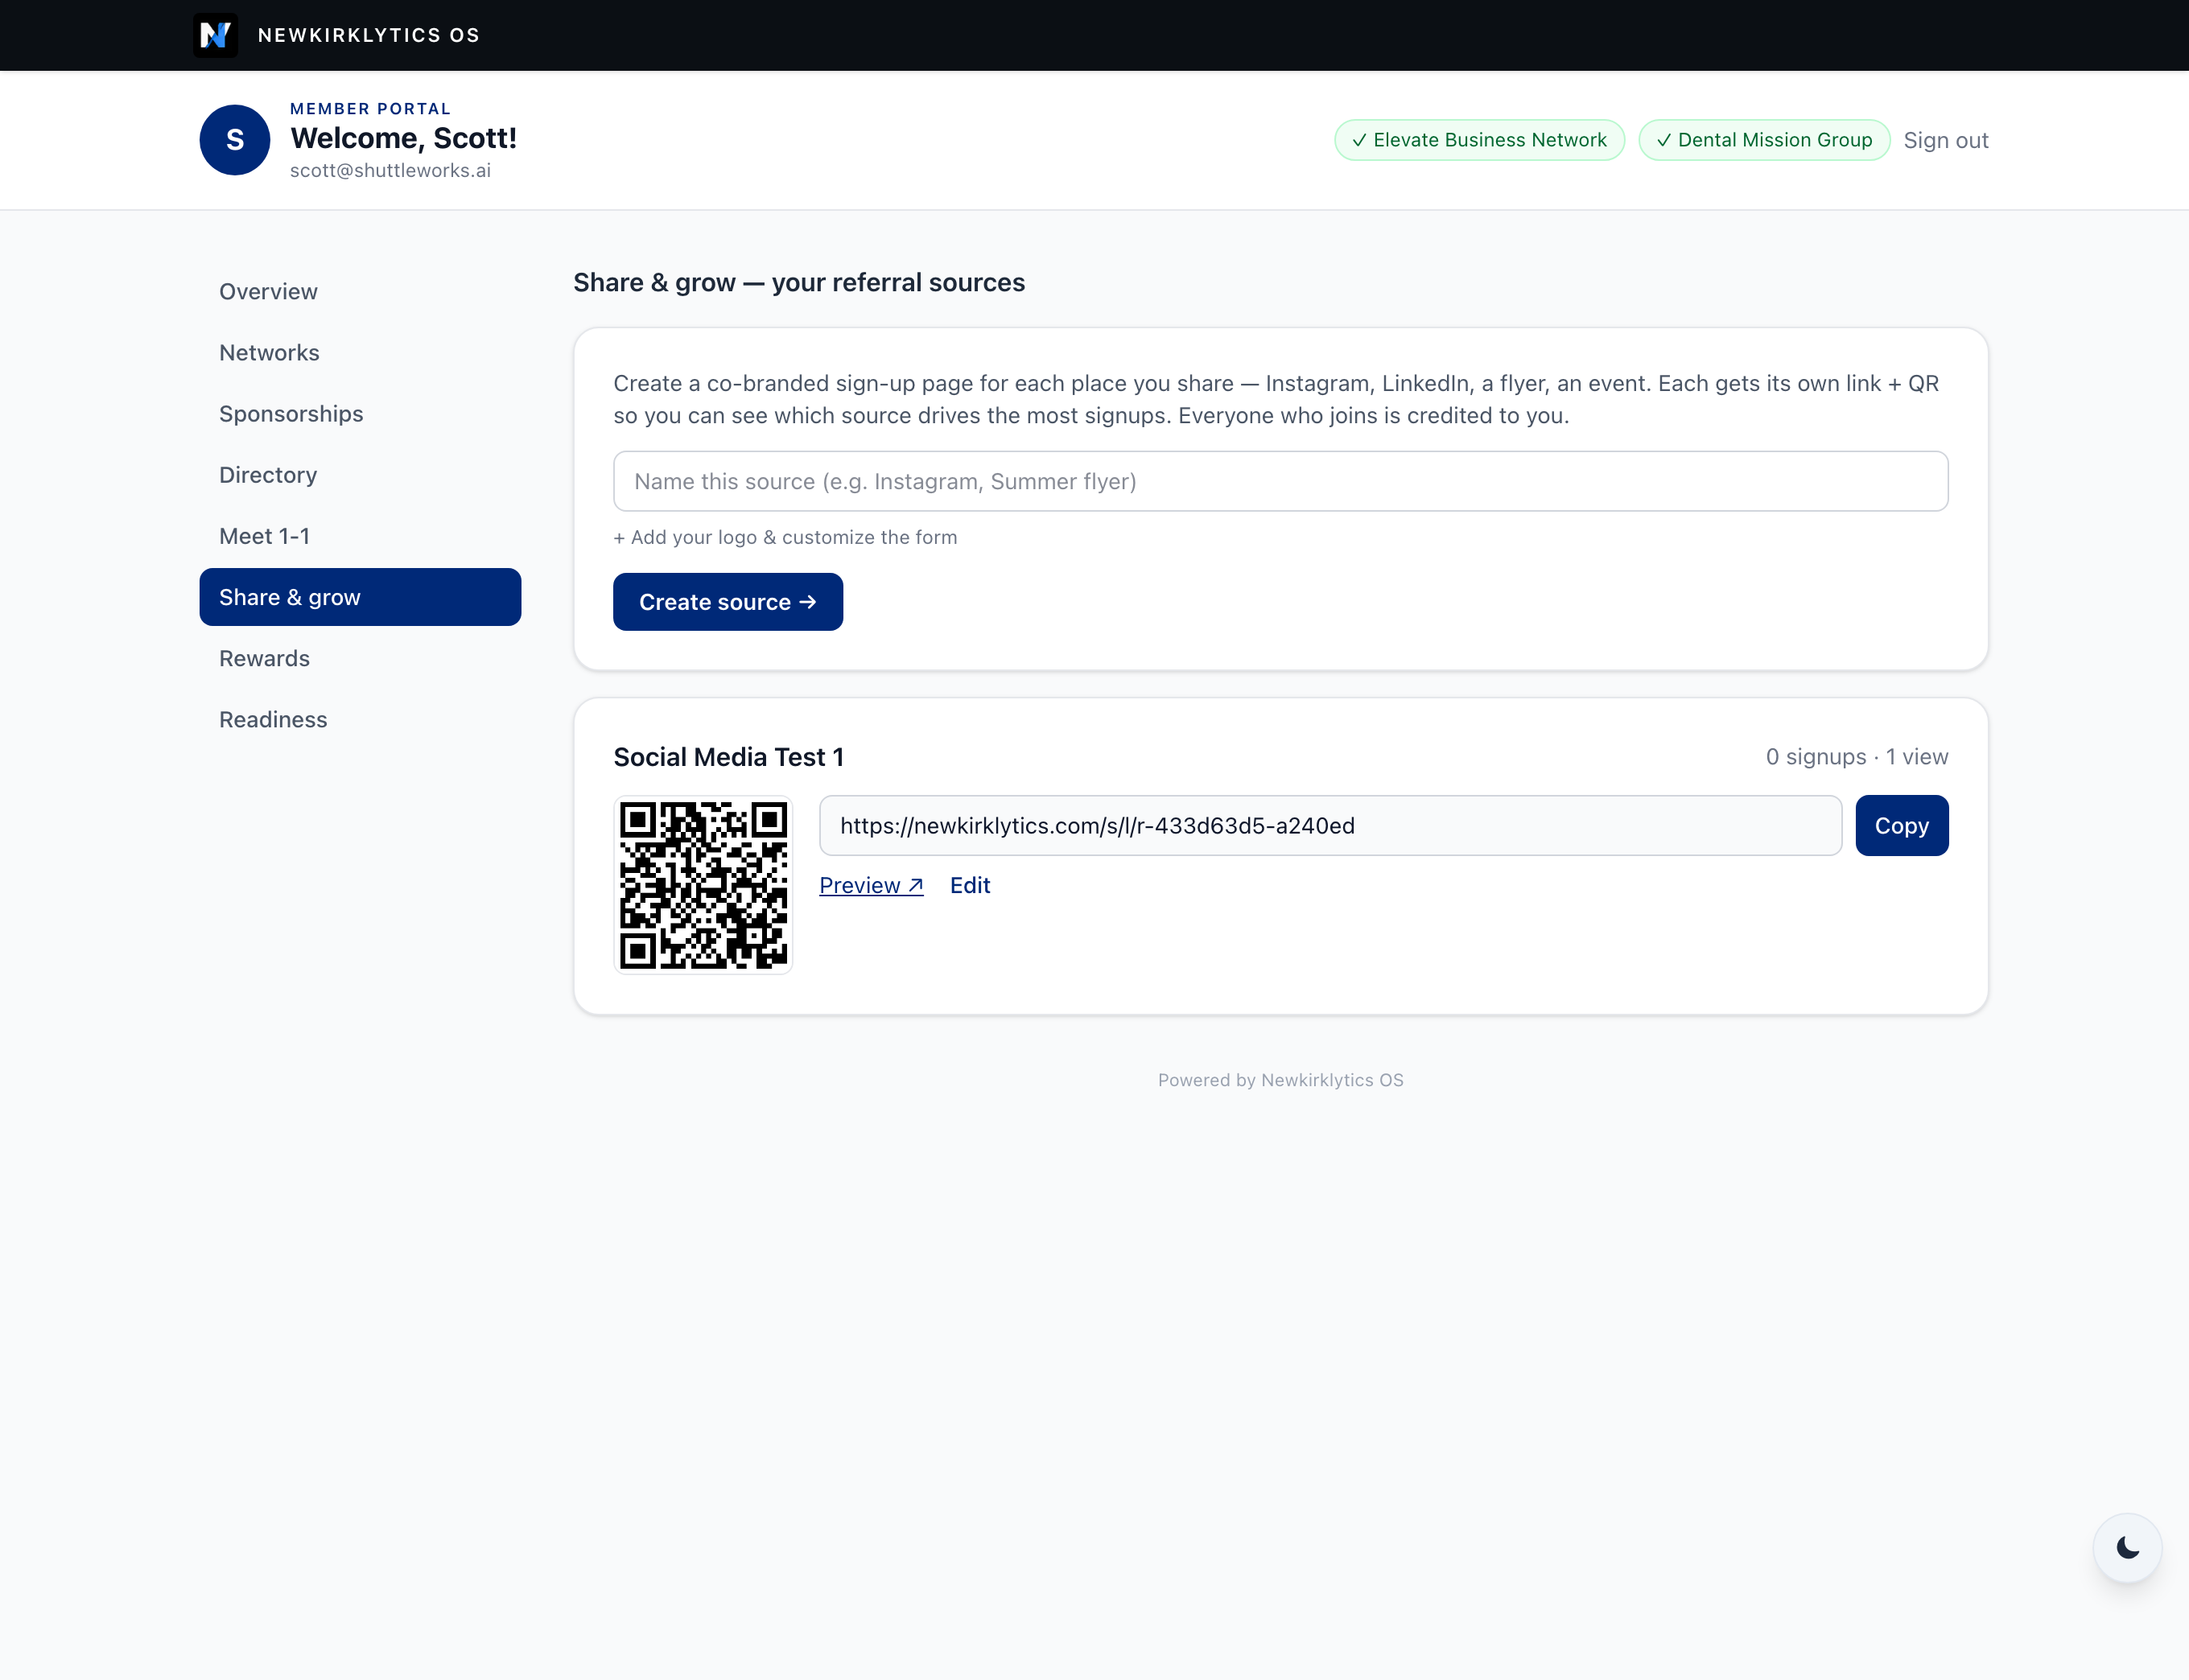Go to Networks in the sidebar

(360, 353)
